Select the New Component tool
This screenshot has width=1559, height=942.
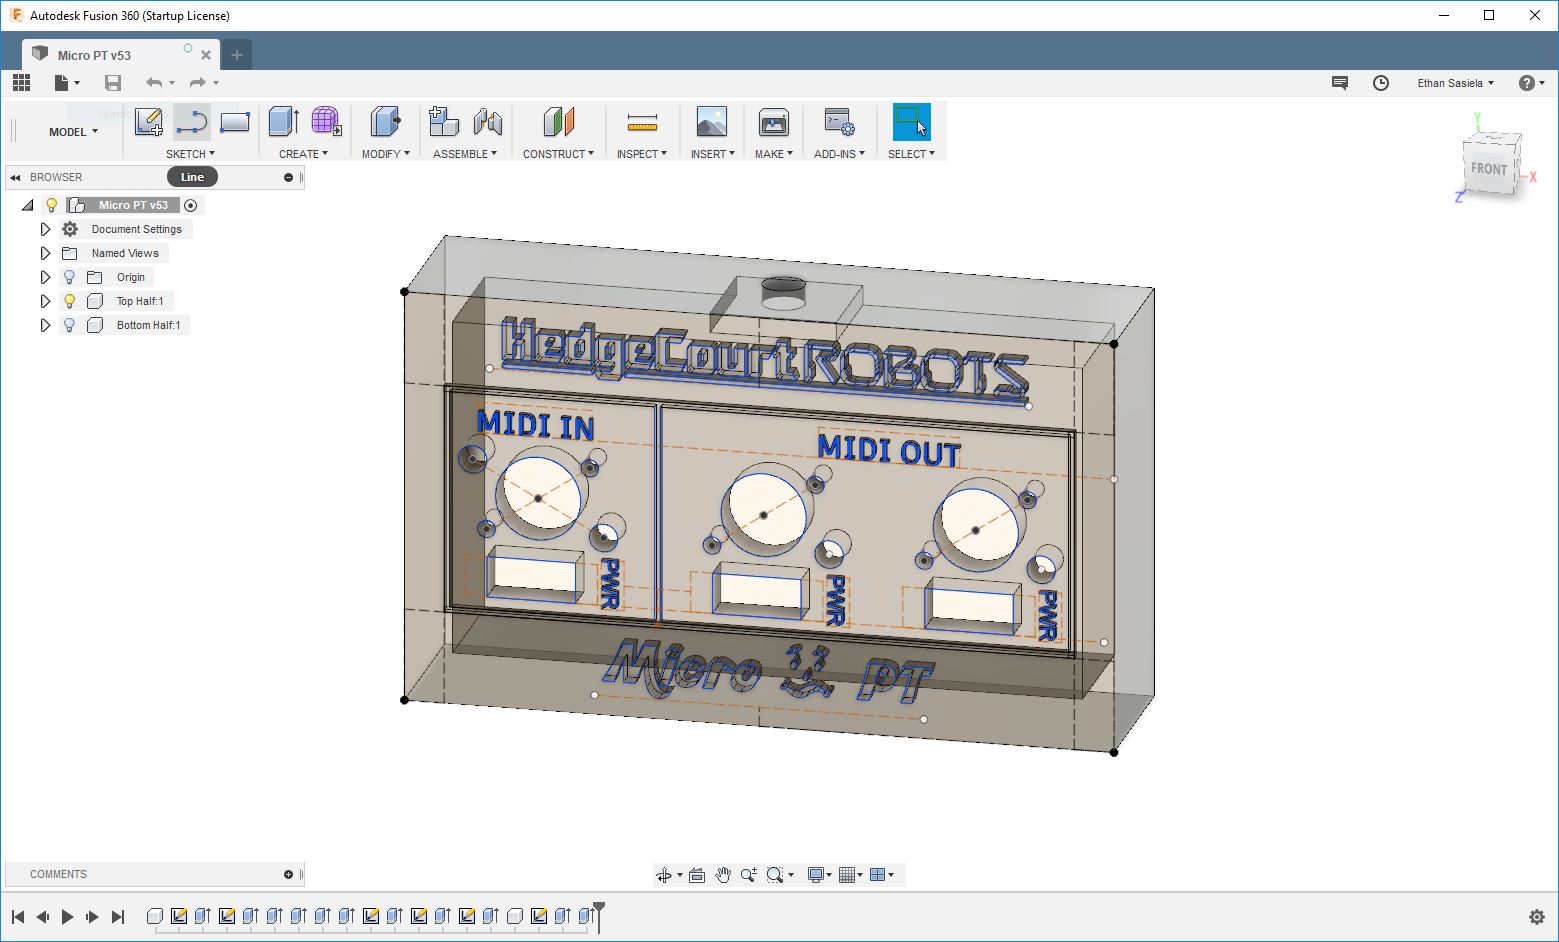pyautogui.click(x=444, y=122)
